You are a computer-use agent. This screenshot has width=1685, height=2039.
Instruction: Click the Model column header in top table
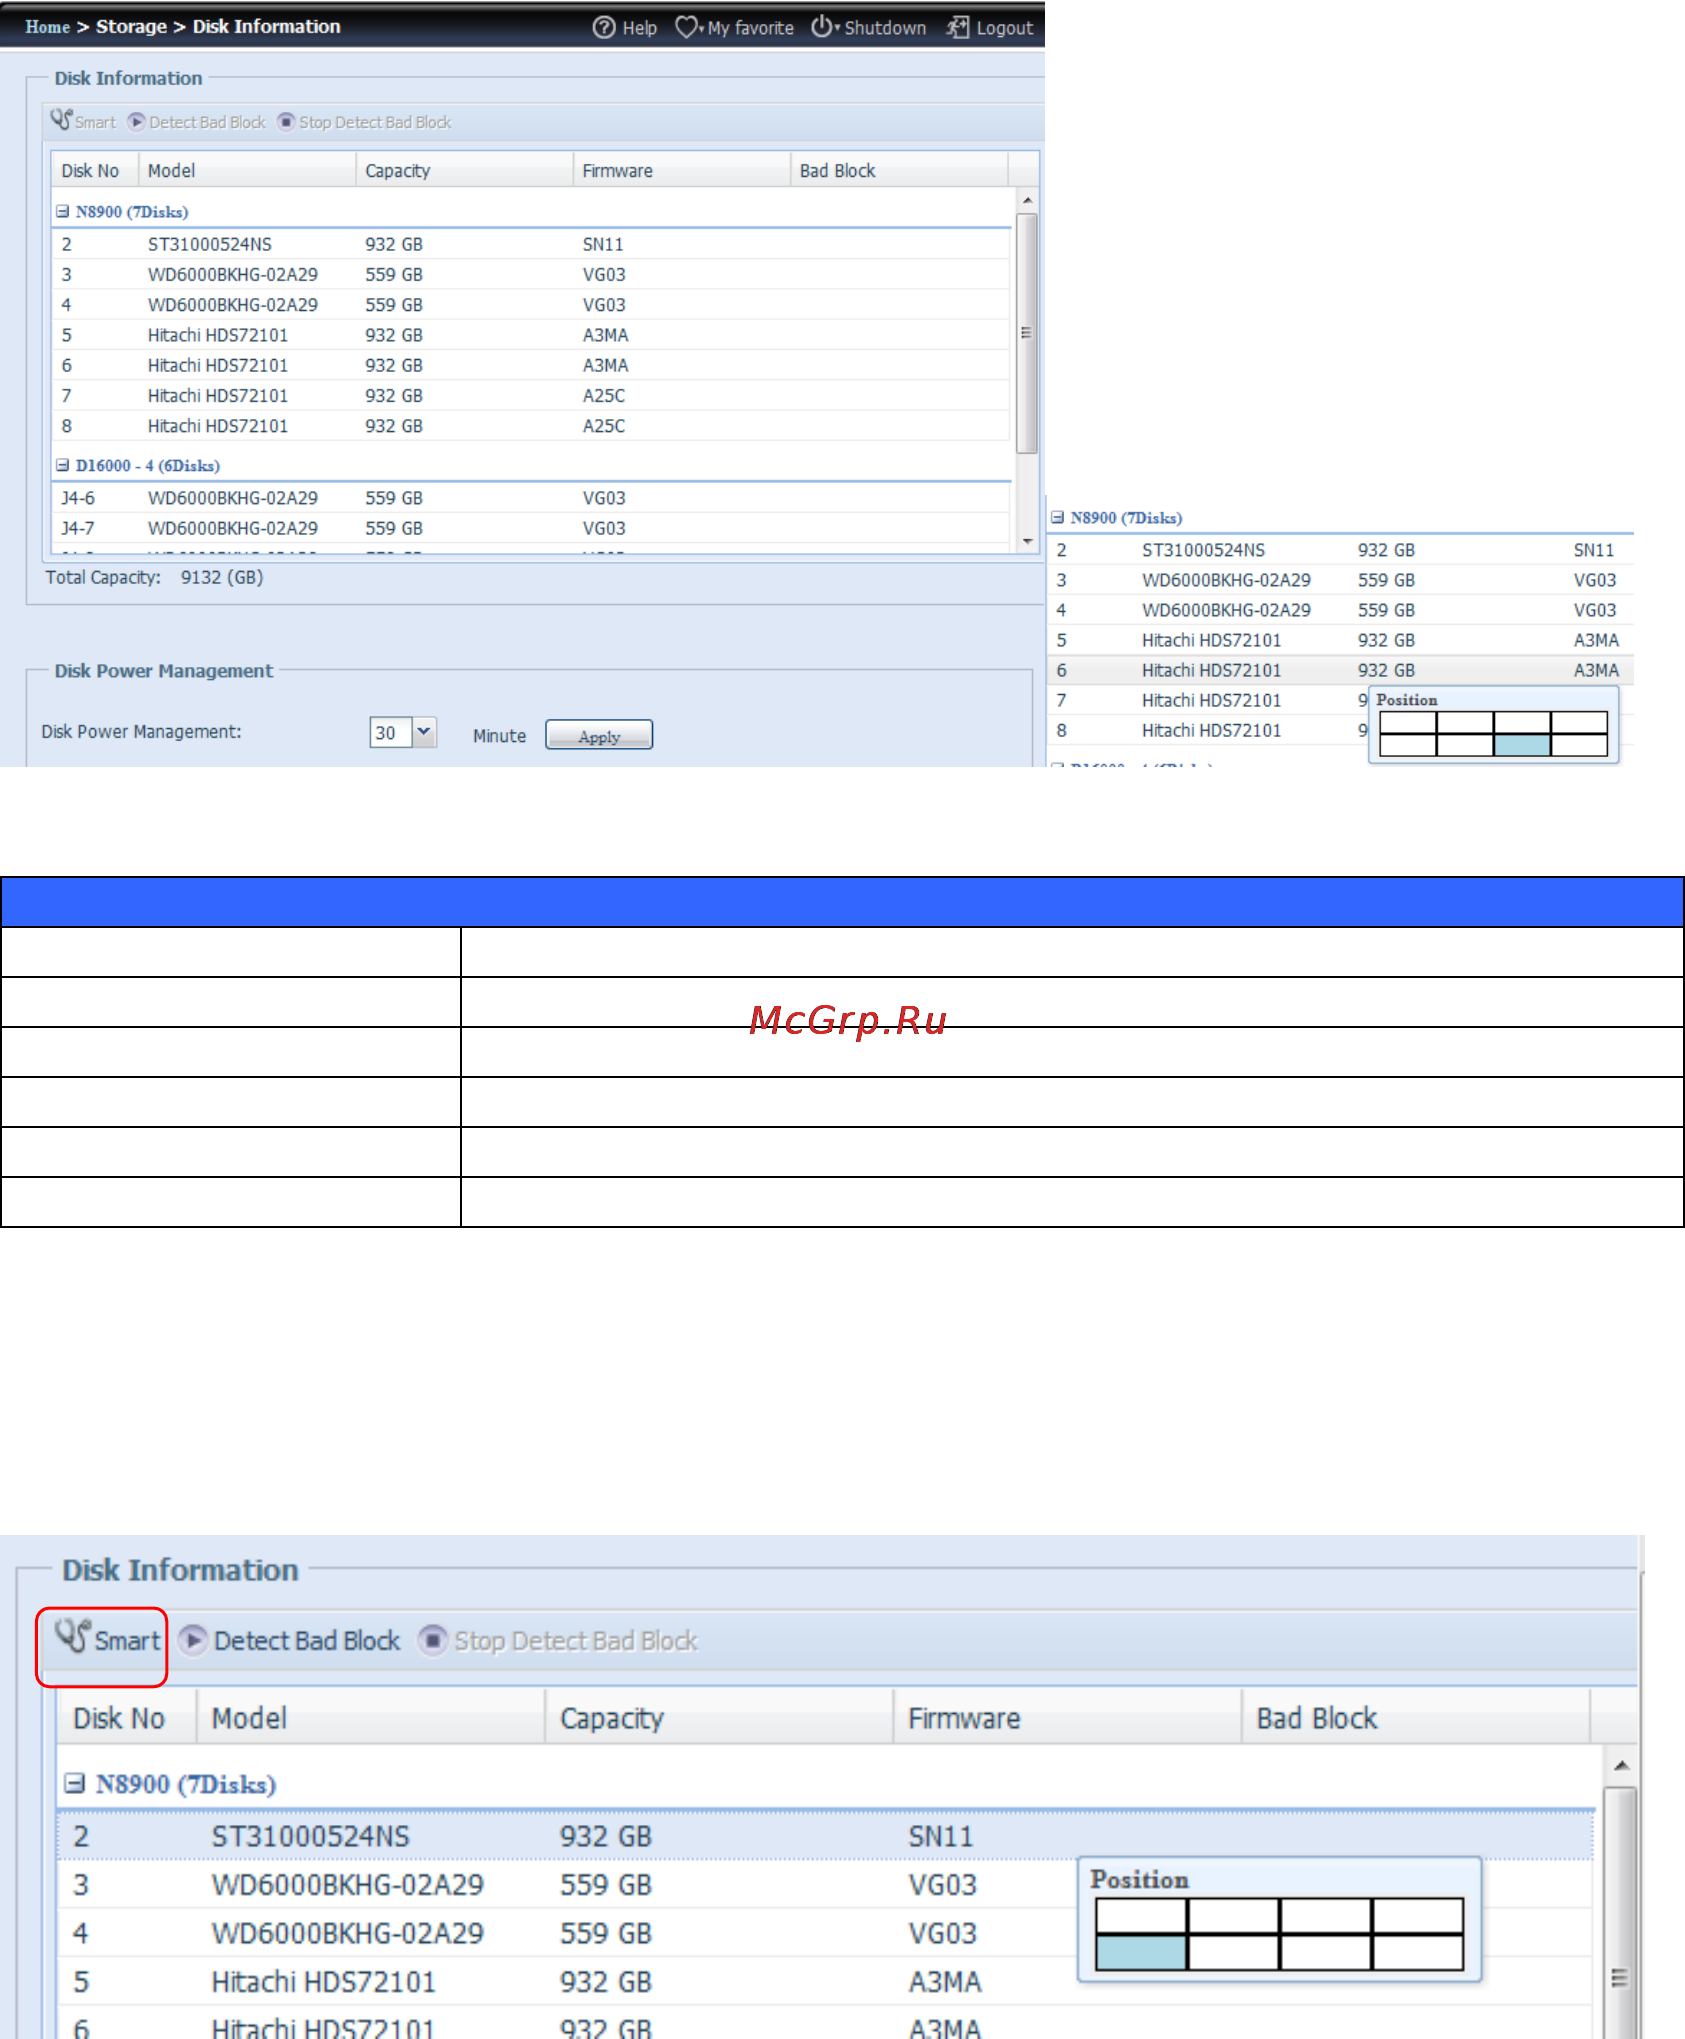[x=247, y=170]
